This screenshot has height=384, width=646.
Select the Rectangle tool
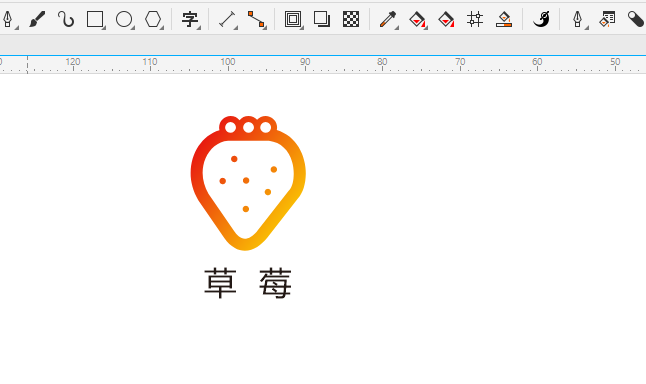pyautogui.click(x=95, y=19)
